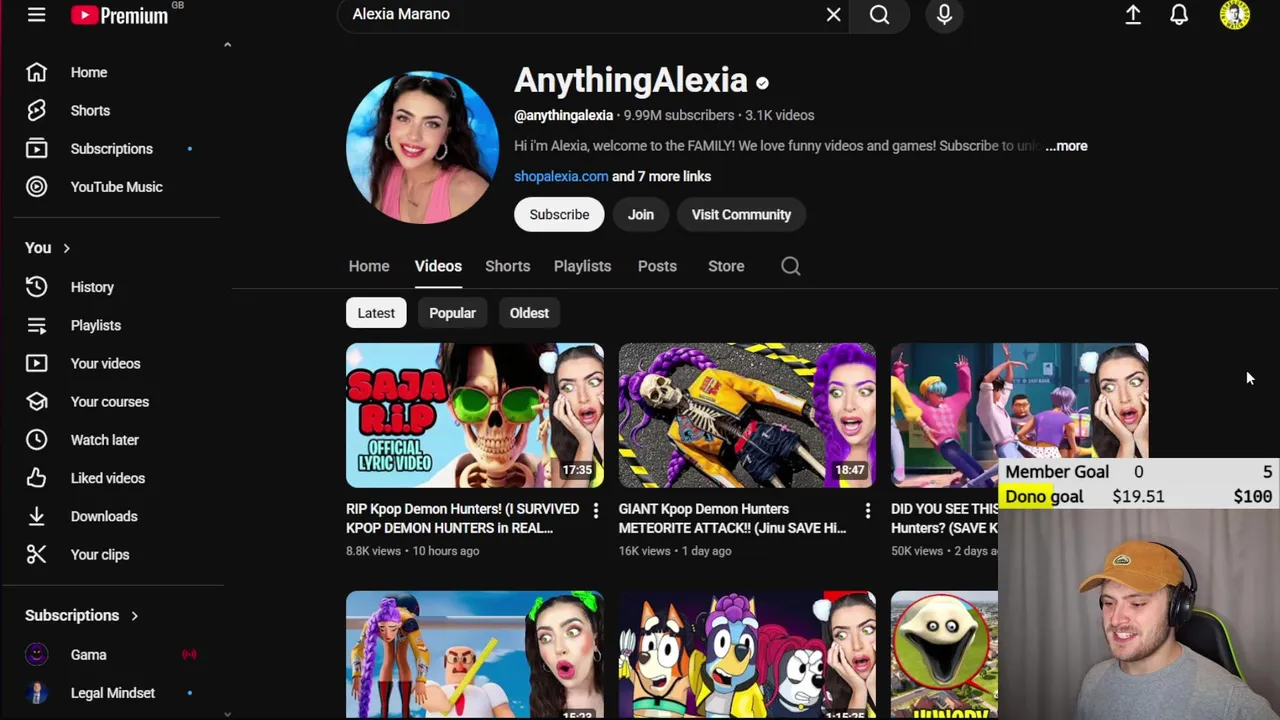Image resolution: width=1280 pixels, height=720 pixels.
Task: Subscribe to AnythingAlexia
Action: click(x=559, y=215)
